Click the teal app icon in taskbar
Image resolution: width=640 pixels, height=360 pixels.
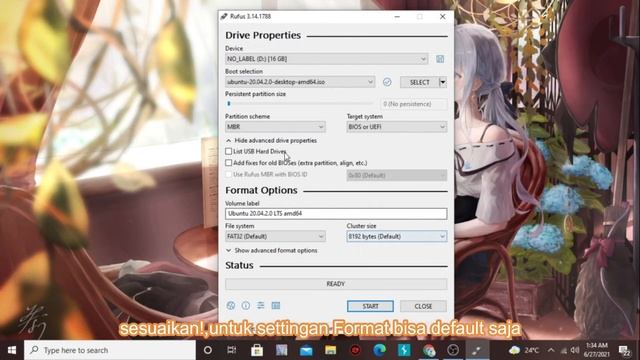click(404, 350)
